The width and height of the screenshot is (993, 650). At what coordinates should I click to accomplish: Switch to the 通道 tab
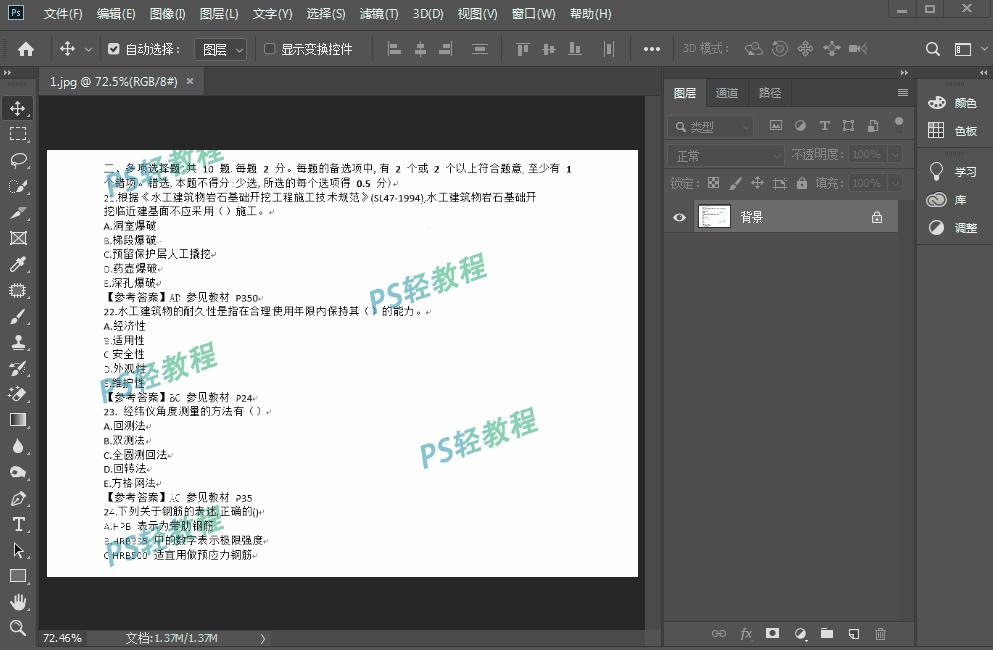(726, 93)
